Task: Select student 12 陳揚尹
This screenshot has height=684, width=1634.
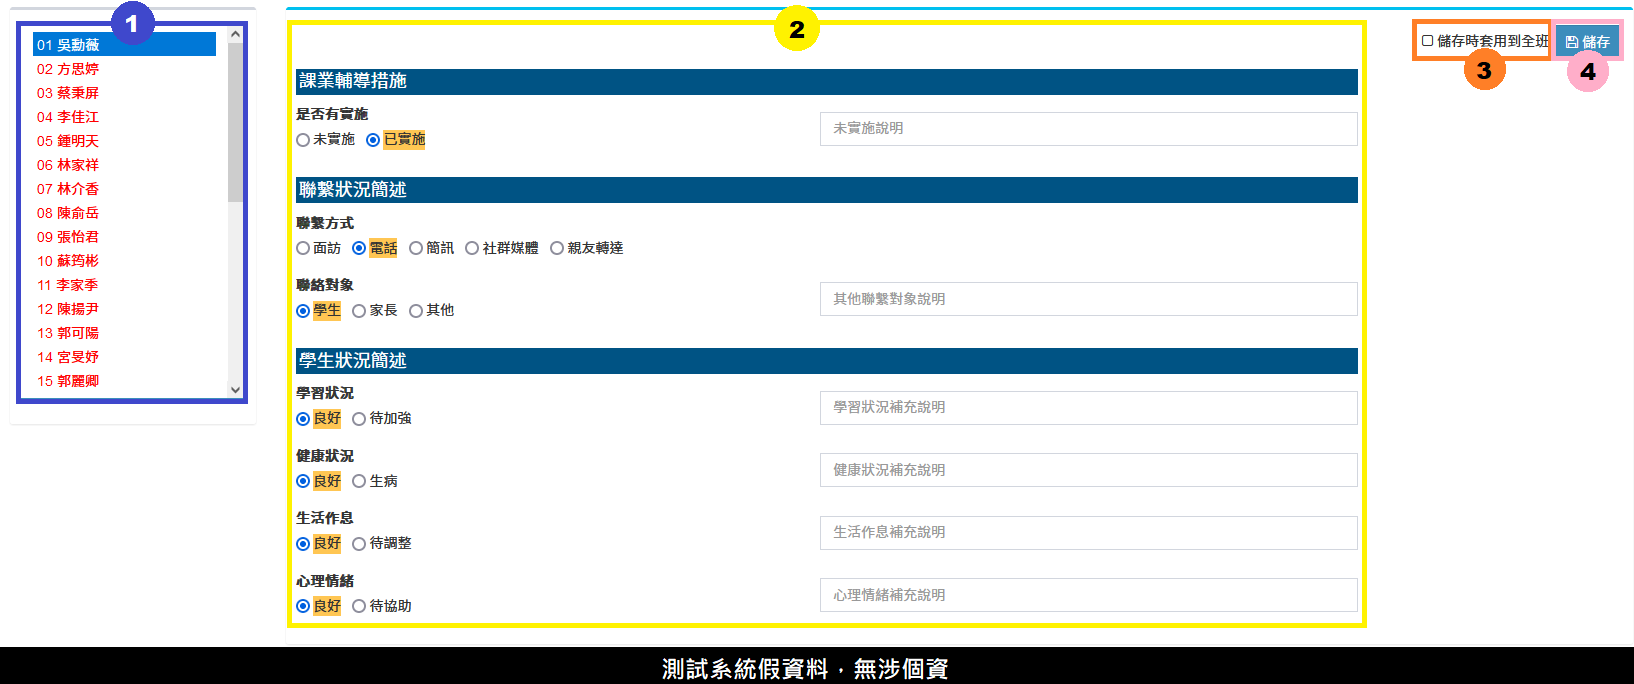Action: pyautogui.click(x=68, y=309)
